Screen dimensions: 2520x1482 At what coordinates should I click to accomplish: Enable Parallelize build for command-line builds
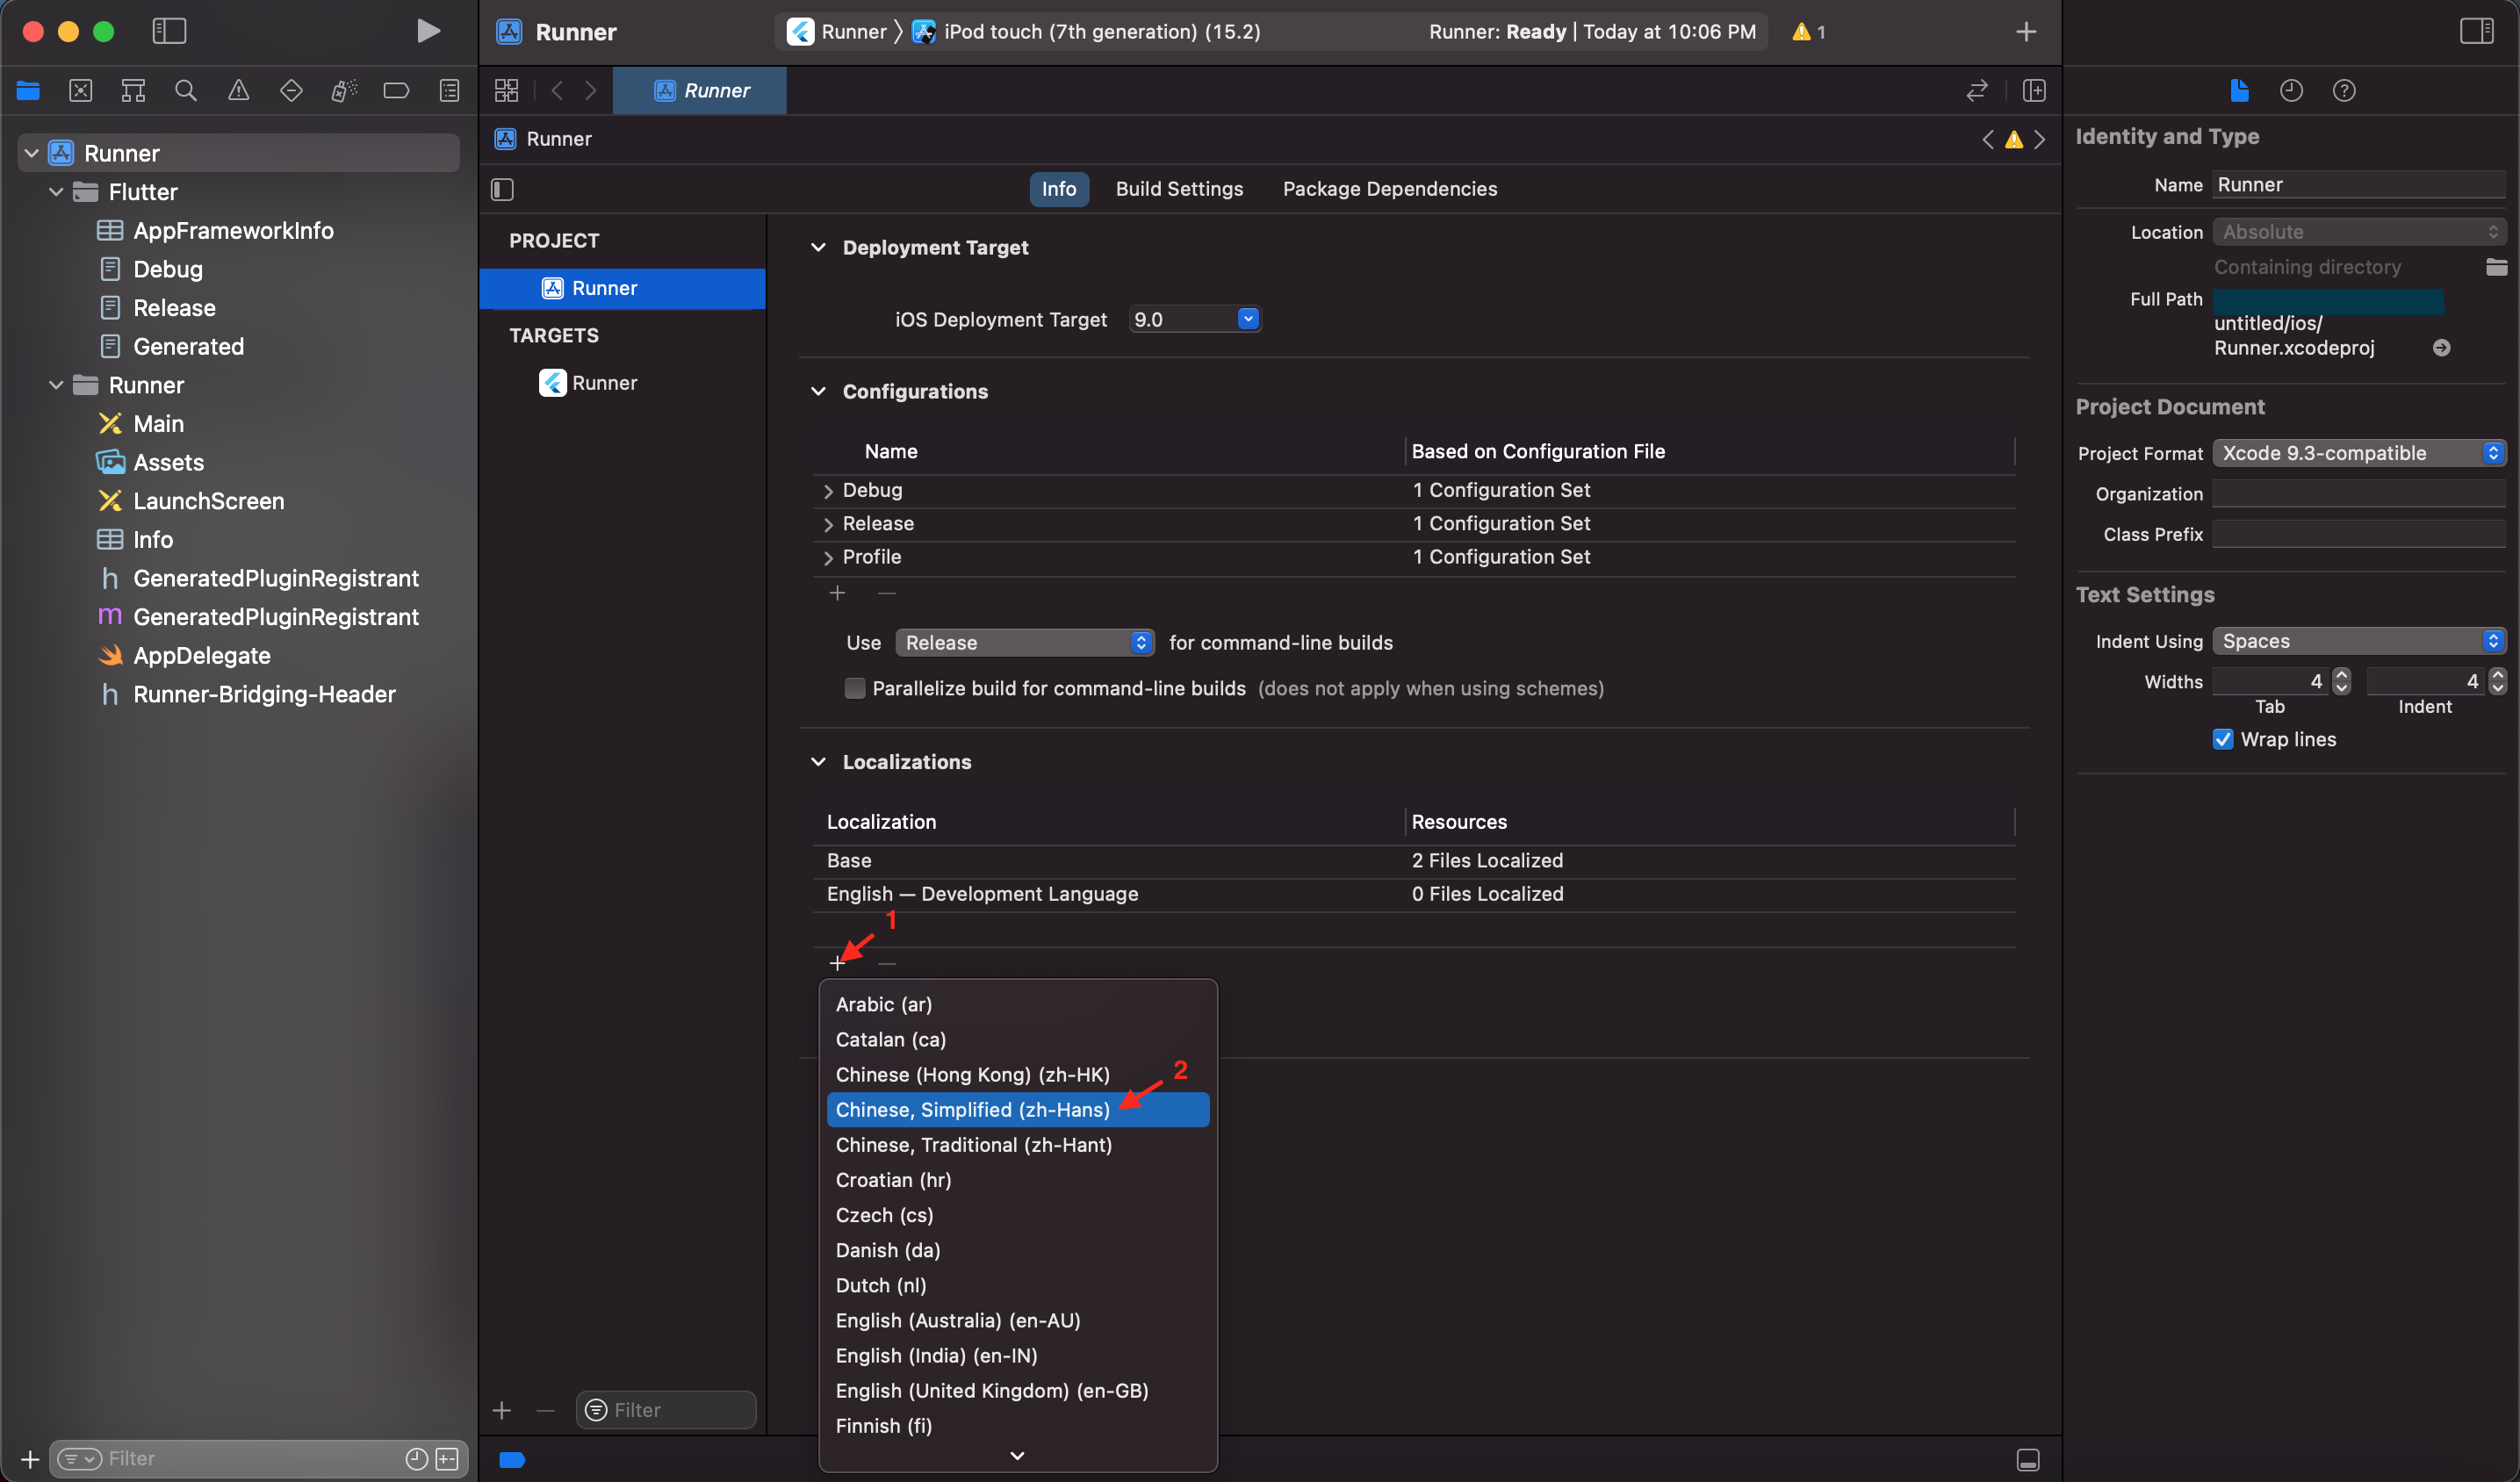854,688
